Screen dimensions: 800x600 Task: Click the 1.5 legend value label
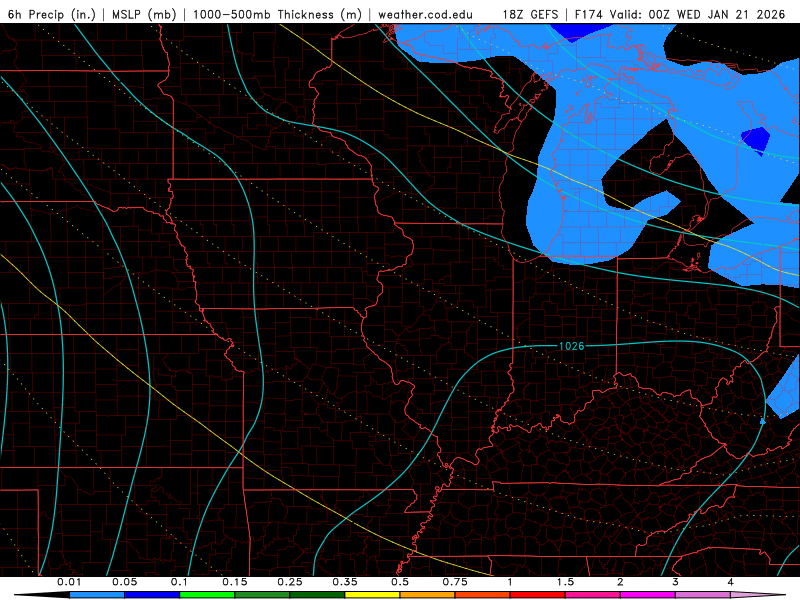pyautogui.click(x=565, y=582)
